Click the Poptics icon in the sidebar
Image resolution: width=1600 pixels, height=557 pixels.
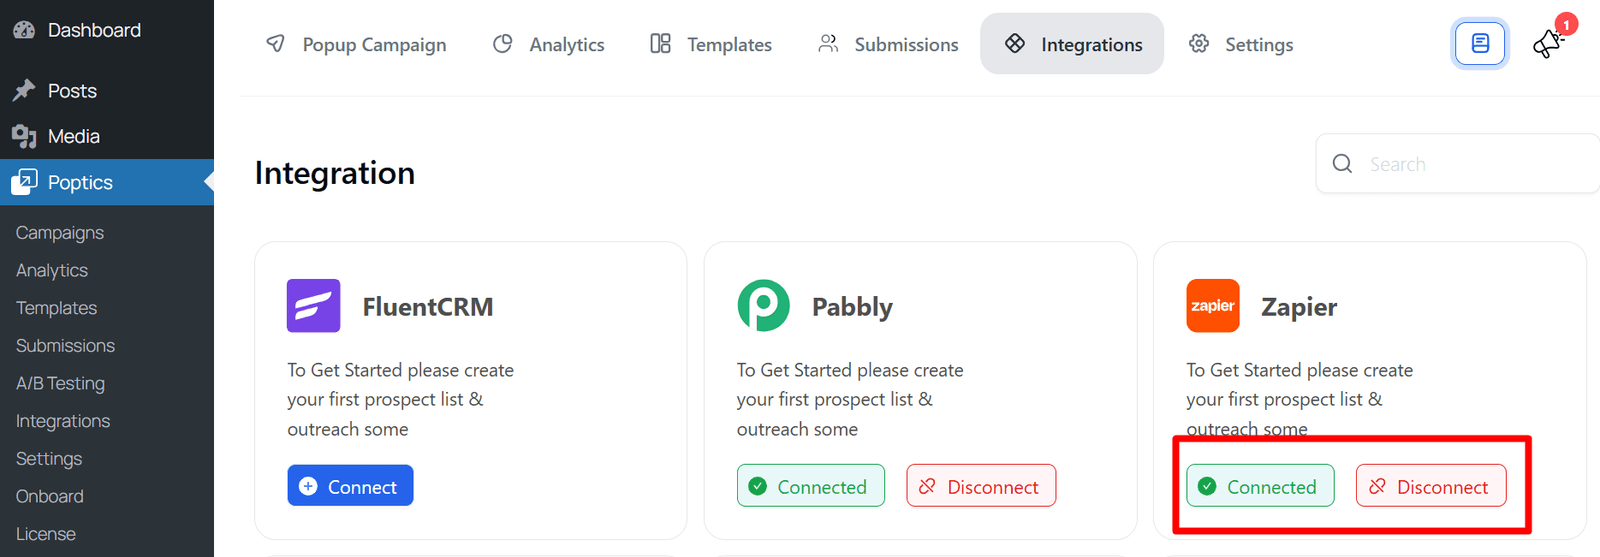(x=24, y=182)
